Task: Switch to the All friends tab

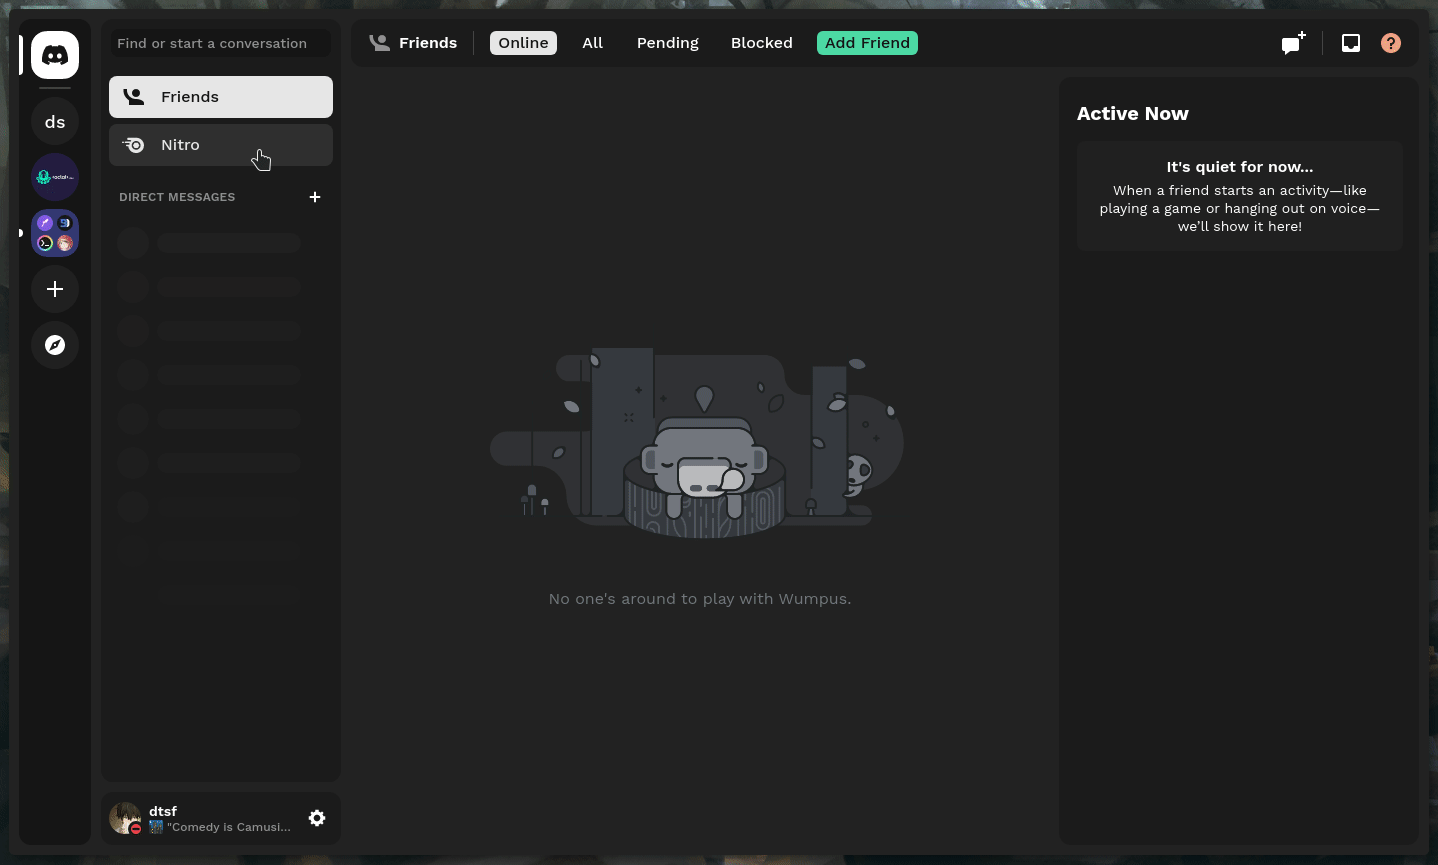Action: click(593, 43)
